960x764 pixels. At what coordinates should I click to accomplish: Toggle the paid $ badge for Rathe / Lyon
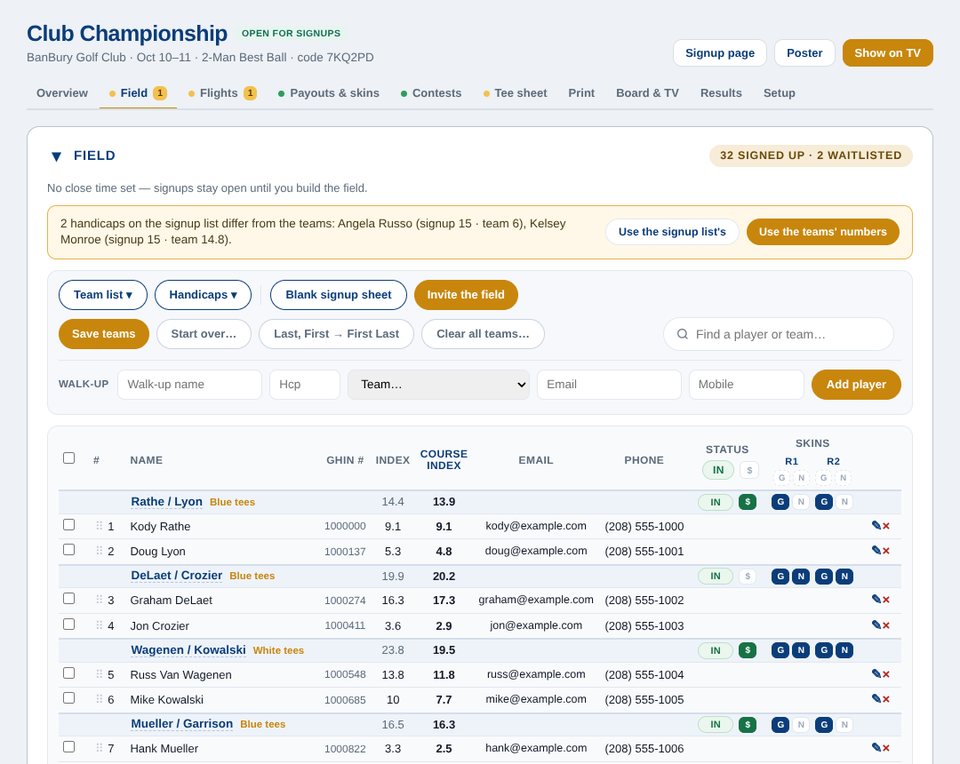pyautogui.click(x=748, y=502)
